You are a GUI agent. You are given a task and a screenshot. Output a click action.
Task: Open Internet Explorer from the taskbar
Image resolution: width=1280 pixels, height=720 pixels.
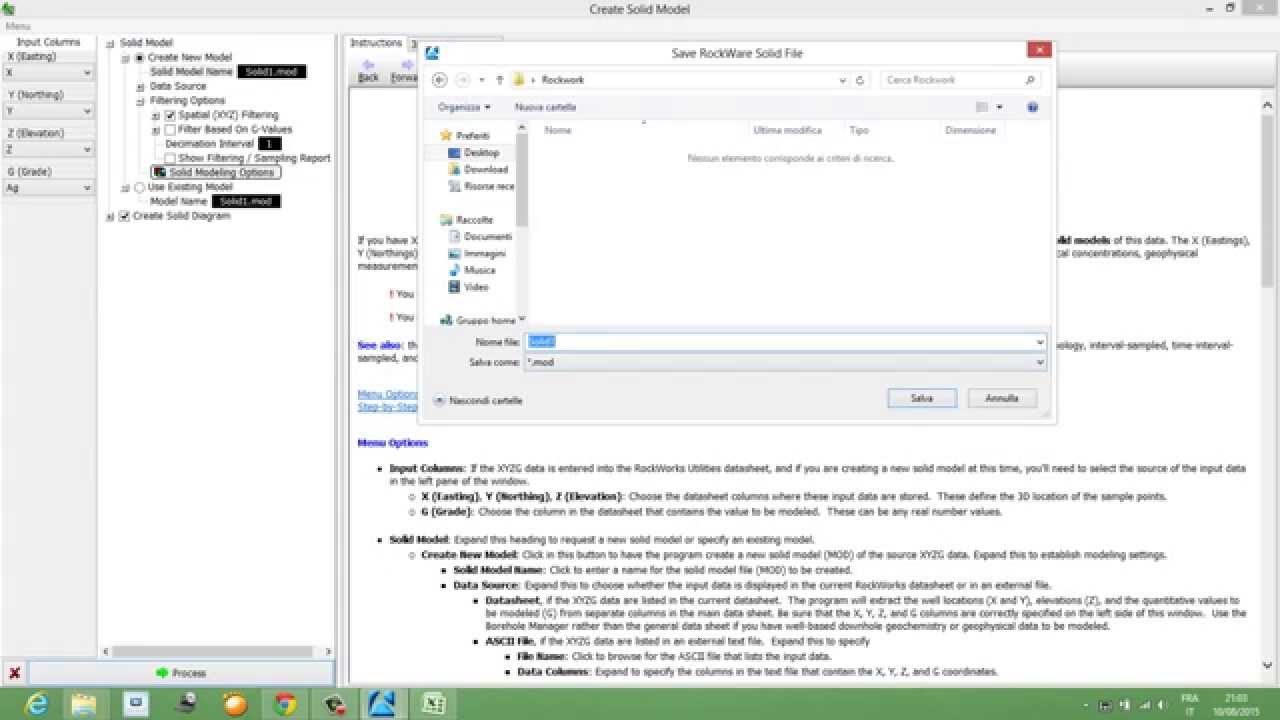pos(36,704)
